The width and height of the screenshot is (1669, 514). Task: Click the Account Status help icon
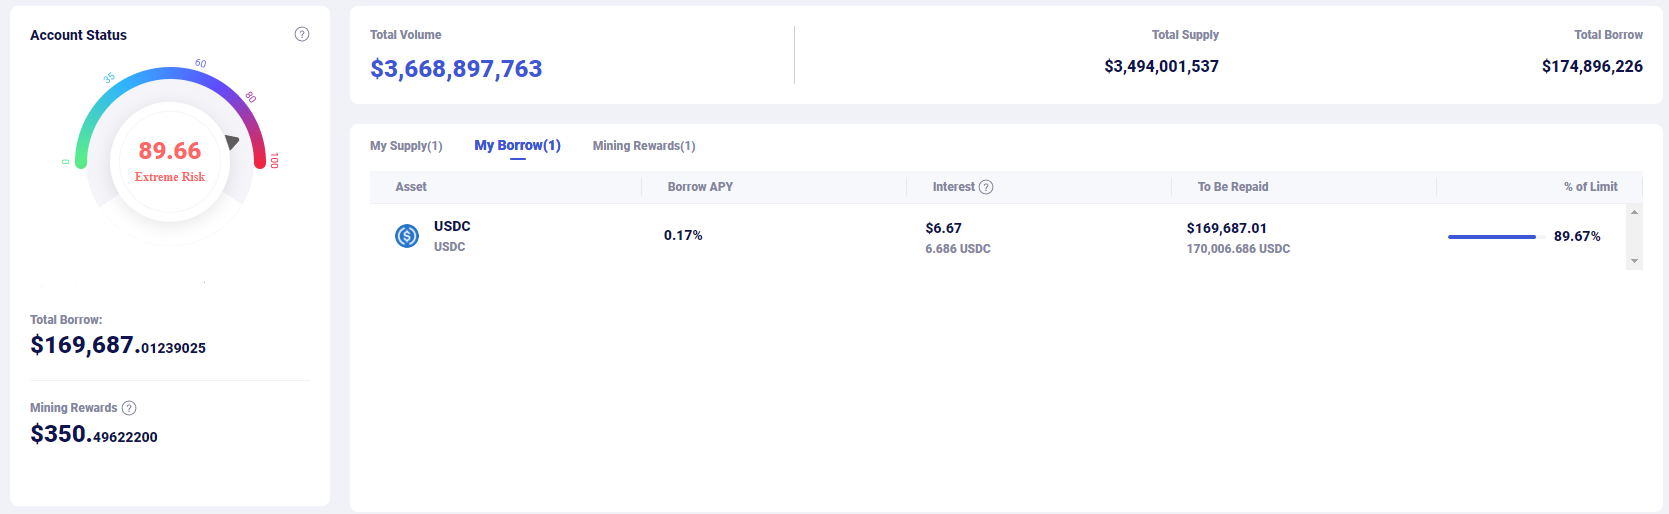302,34
